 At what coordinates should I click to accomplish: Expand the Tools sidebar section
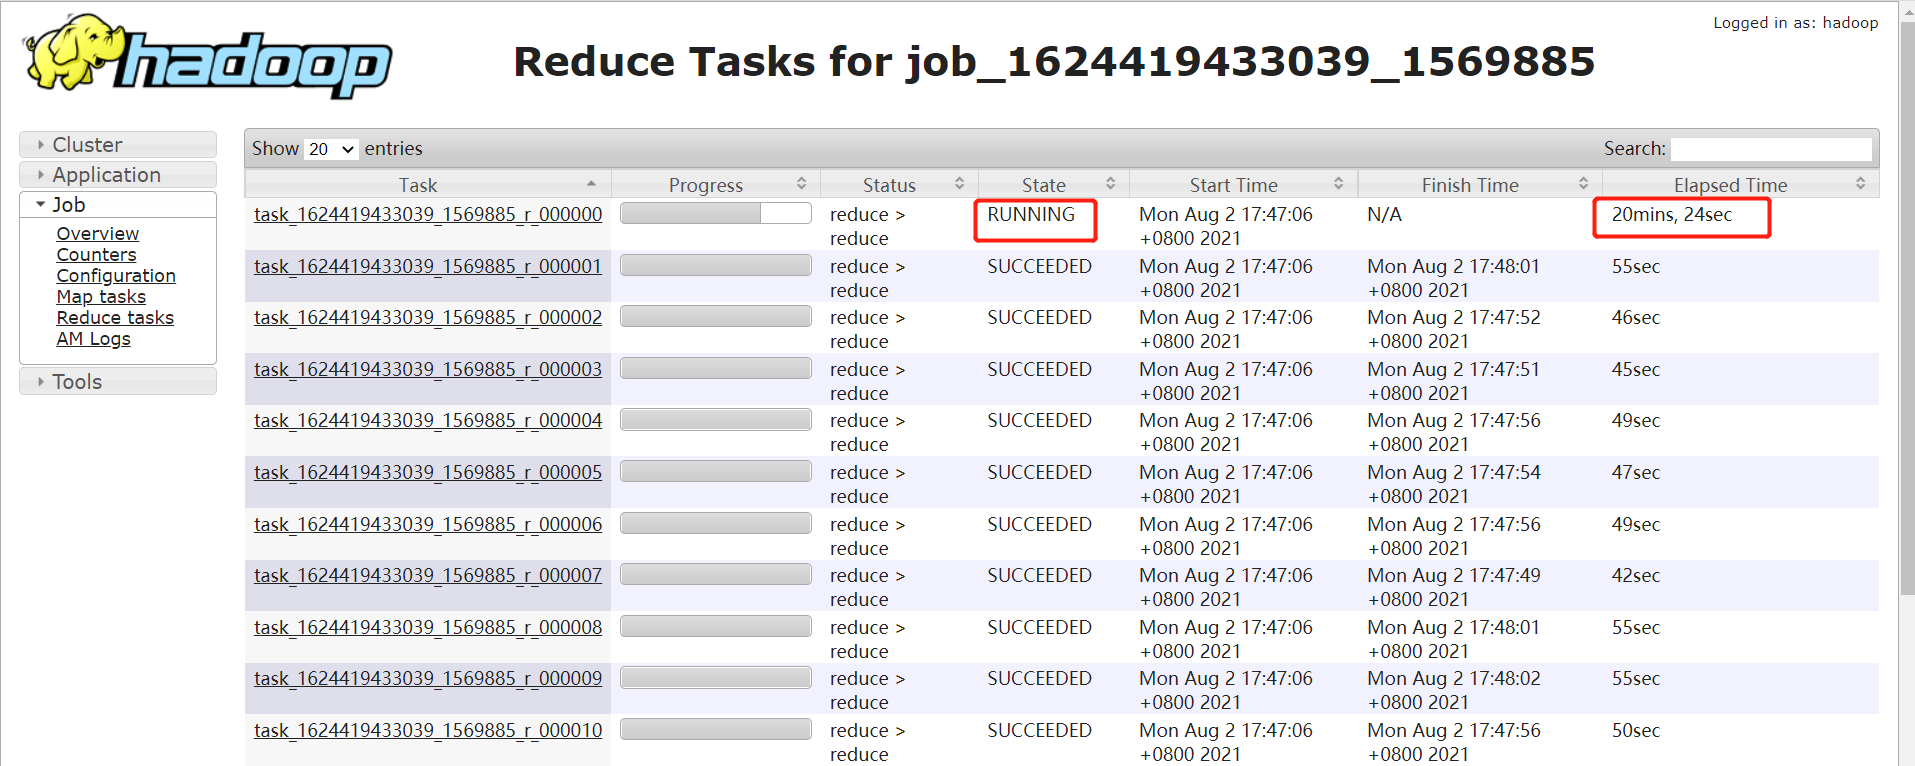click(x=118, y=382)
